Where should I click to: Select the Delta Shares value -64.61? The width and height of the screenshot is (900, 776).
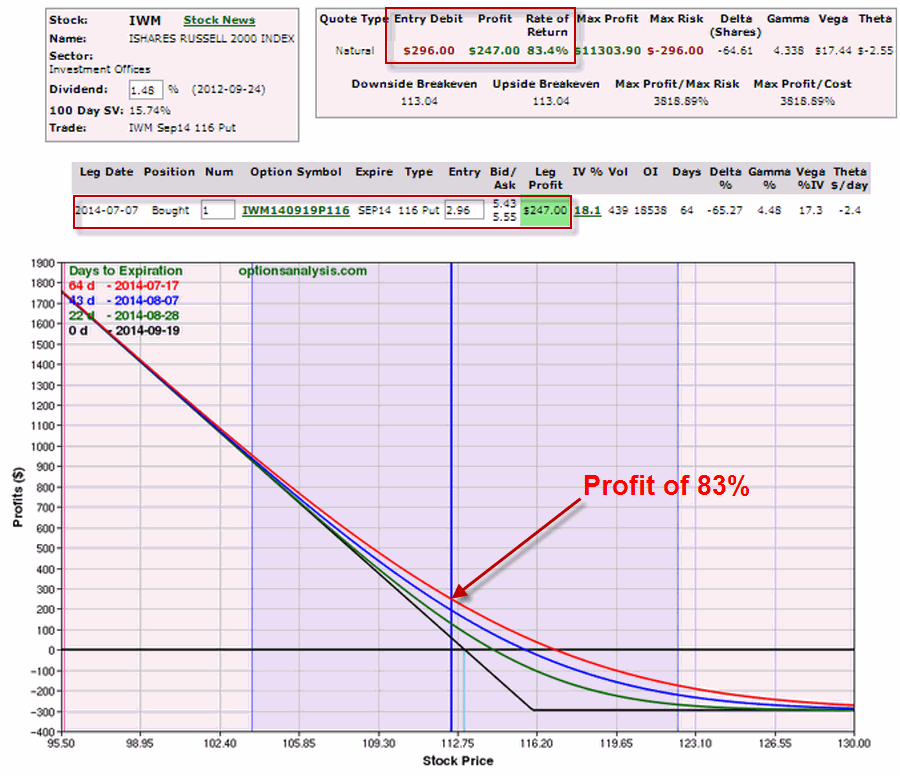point(735,51)
